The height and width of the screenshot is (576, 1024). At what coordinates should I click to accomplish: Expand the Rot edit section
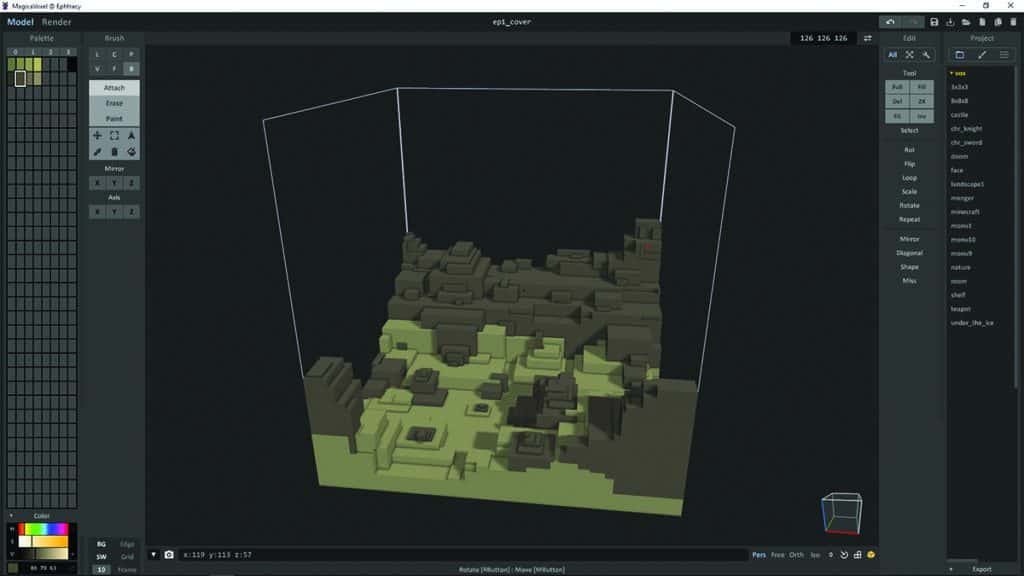[x=909, y=150]
